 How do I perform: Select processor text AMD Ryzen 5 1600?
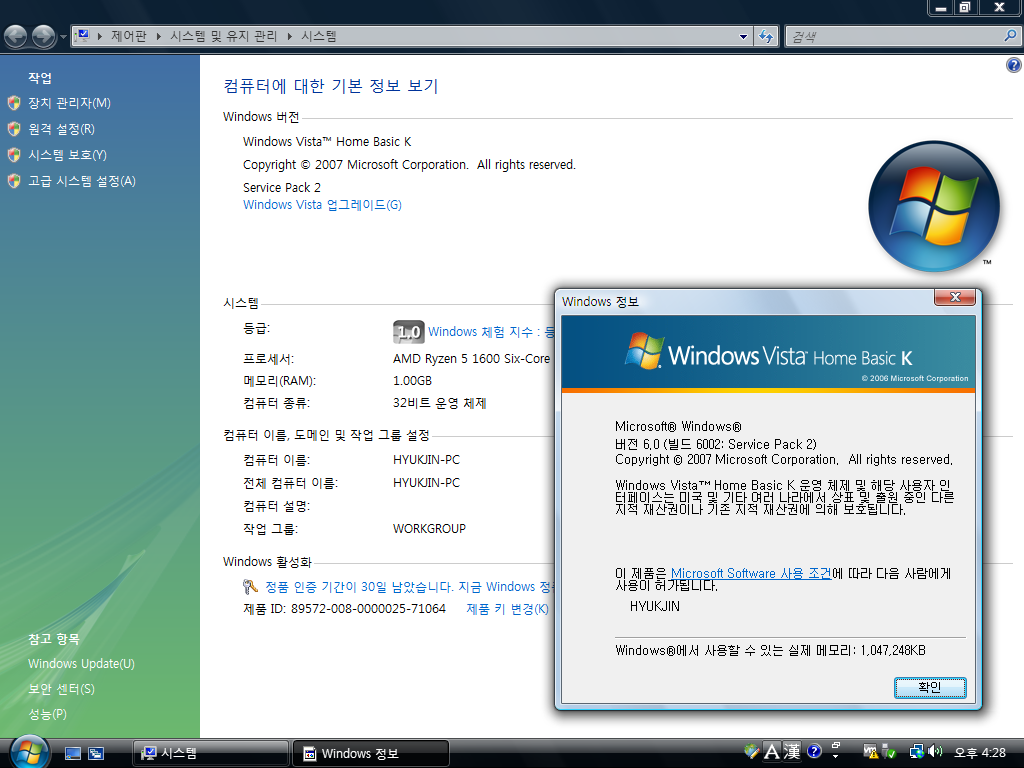(x=472, y=359)
